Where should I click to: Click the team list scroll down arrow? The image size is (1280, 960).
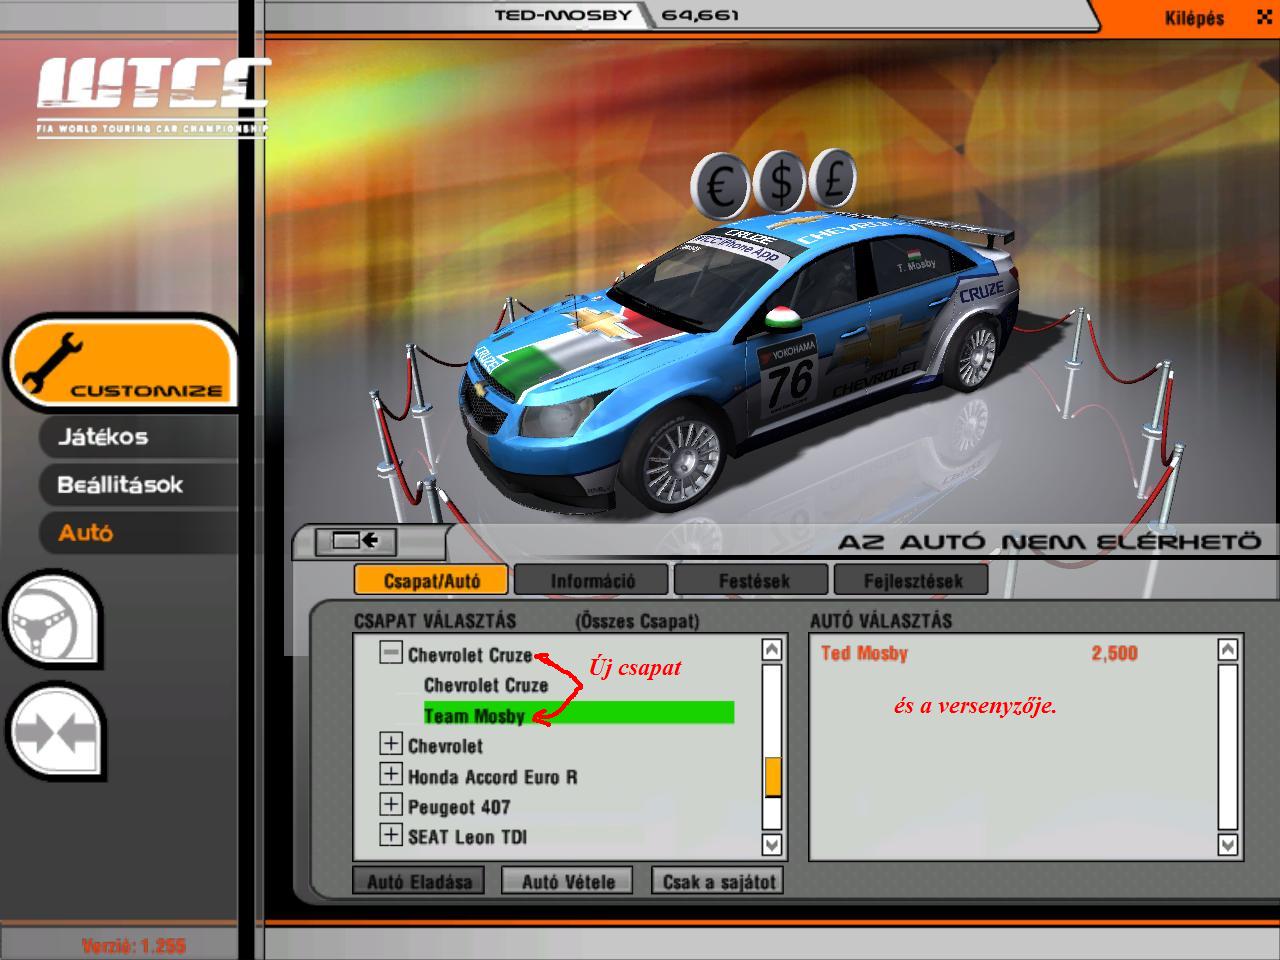pyautogui.click(x=771, y=844)
